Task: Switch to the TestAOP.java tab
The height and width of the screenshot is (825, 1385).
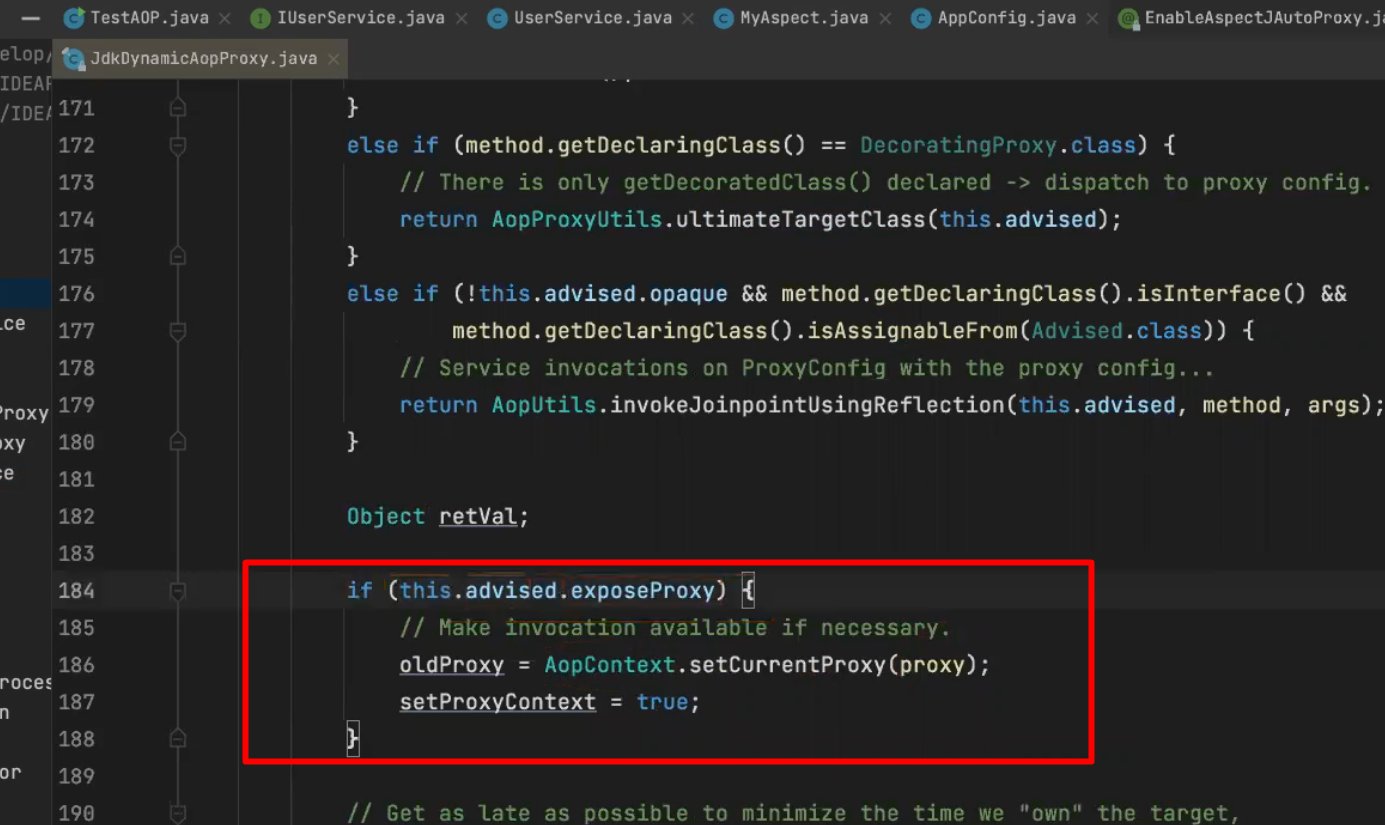Action: tap(148, 18)
